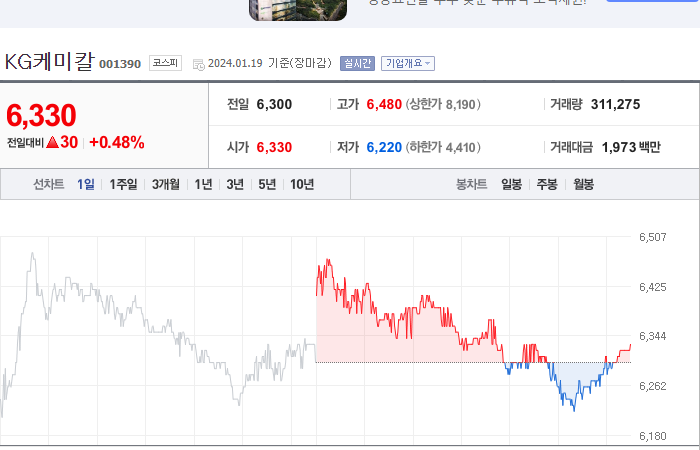Click the 선차트 label
Image resolution: width=700 pixels, height=450 pixels.
49,184
